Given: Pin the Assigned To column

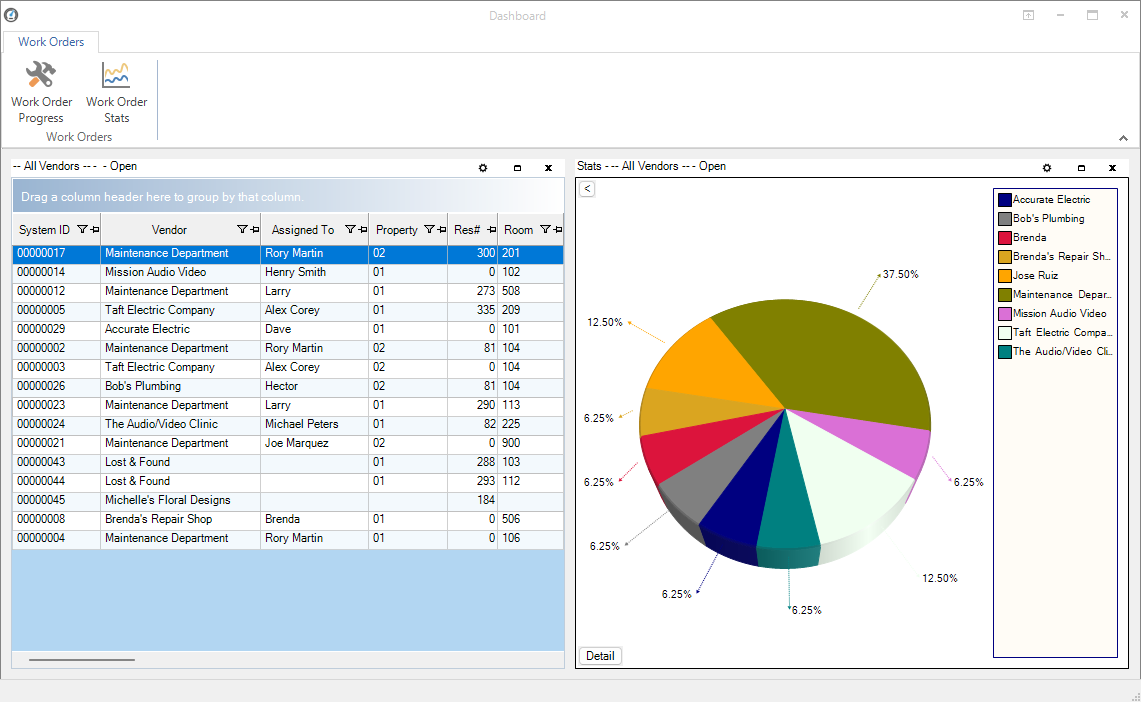Looking at the screenshot, I should click(362, 229).
